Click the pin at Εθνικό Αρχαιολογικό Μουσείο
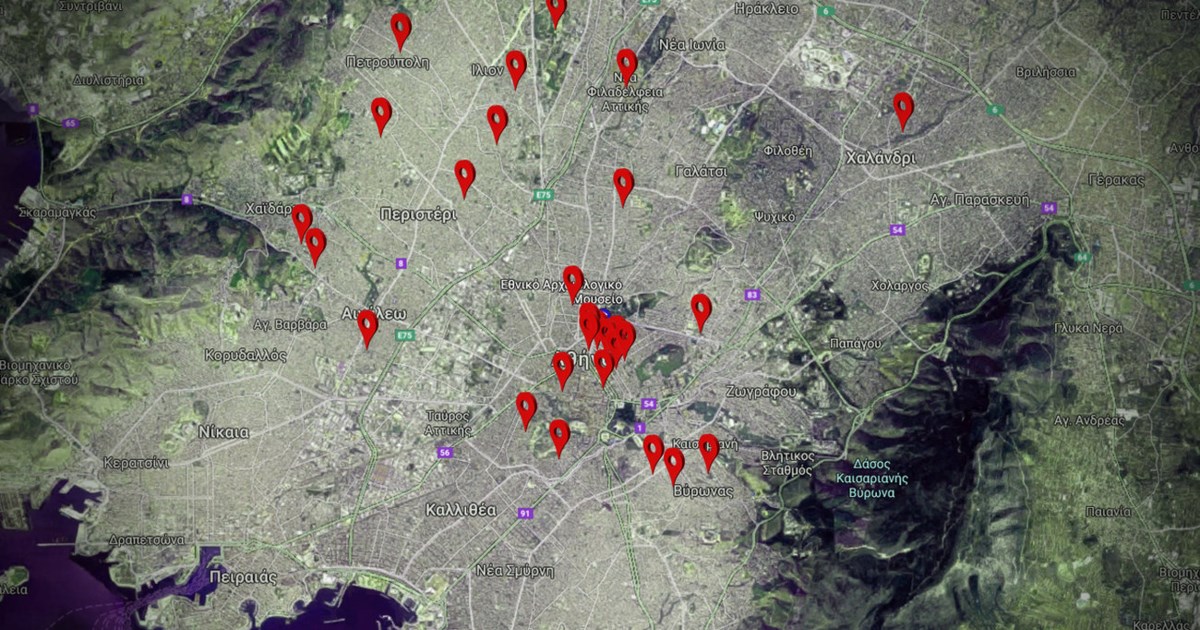 [x=573, y=282]
